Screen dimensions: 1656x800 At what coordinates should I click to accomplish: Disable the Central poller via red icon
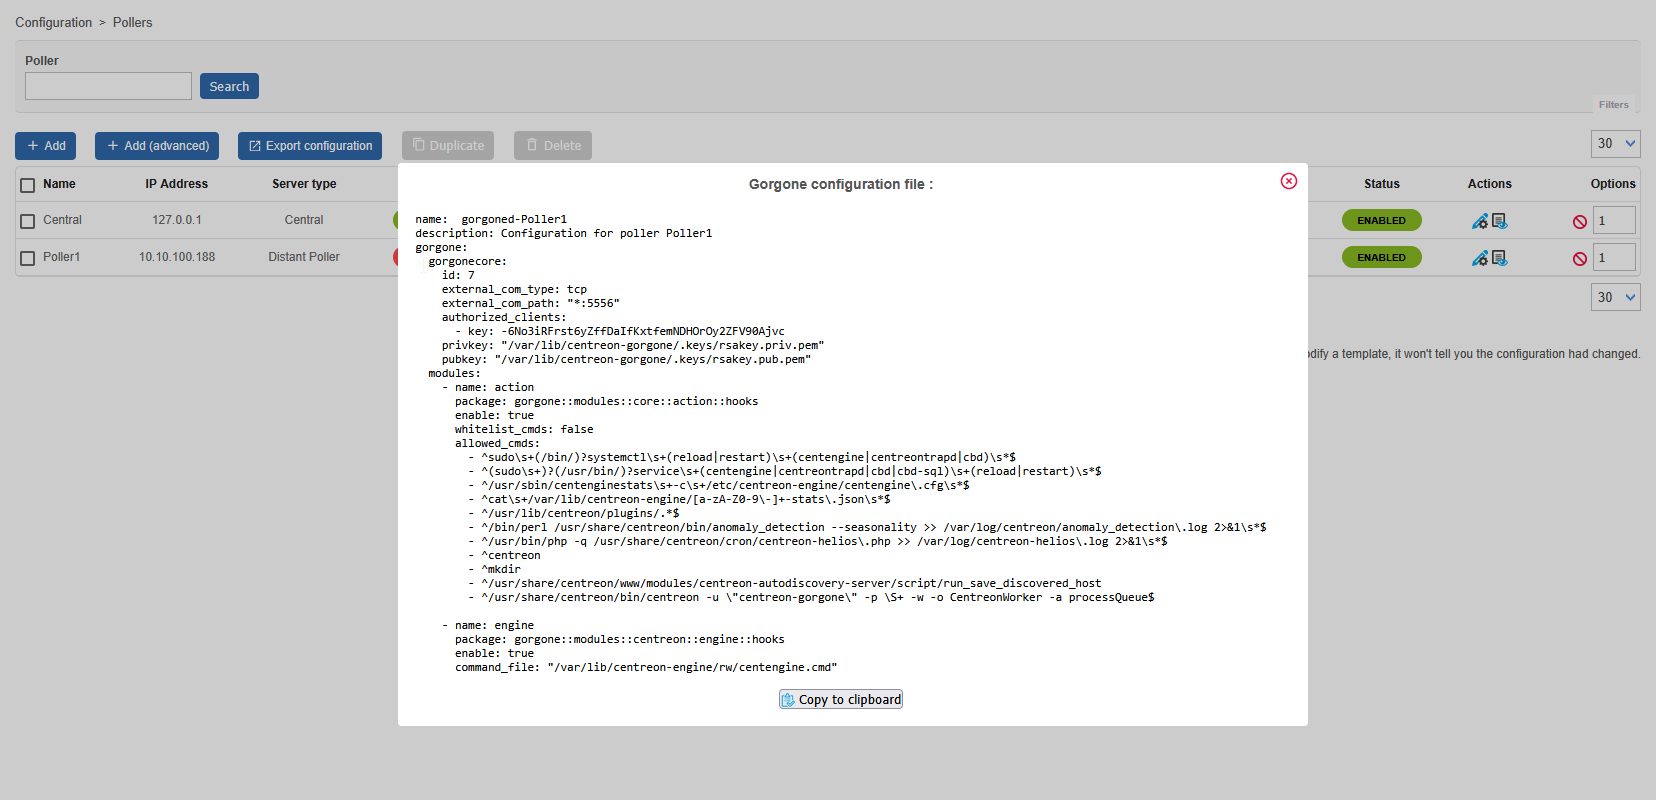point(1580,222)
